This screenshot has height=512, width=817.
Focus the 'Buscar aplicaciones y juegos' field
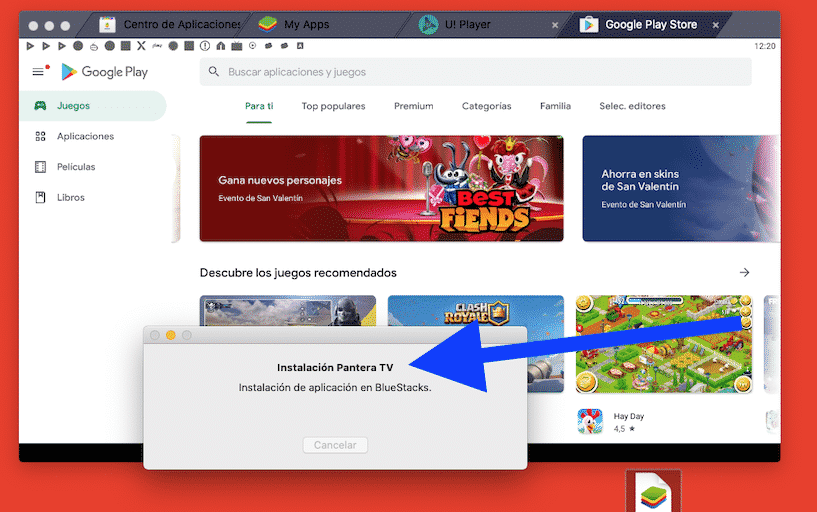(475, 72)
